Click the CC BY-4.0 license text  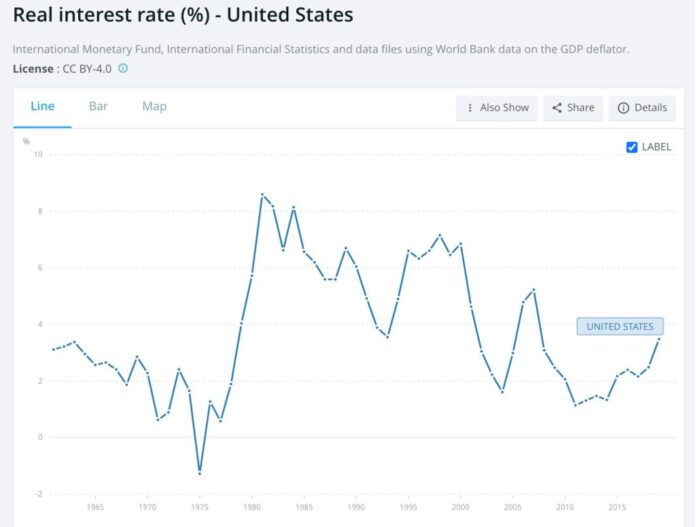pyautogui.click(x=87, y=68)
